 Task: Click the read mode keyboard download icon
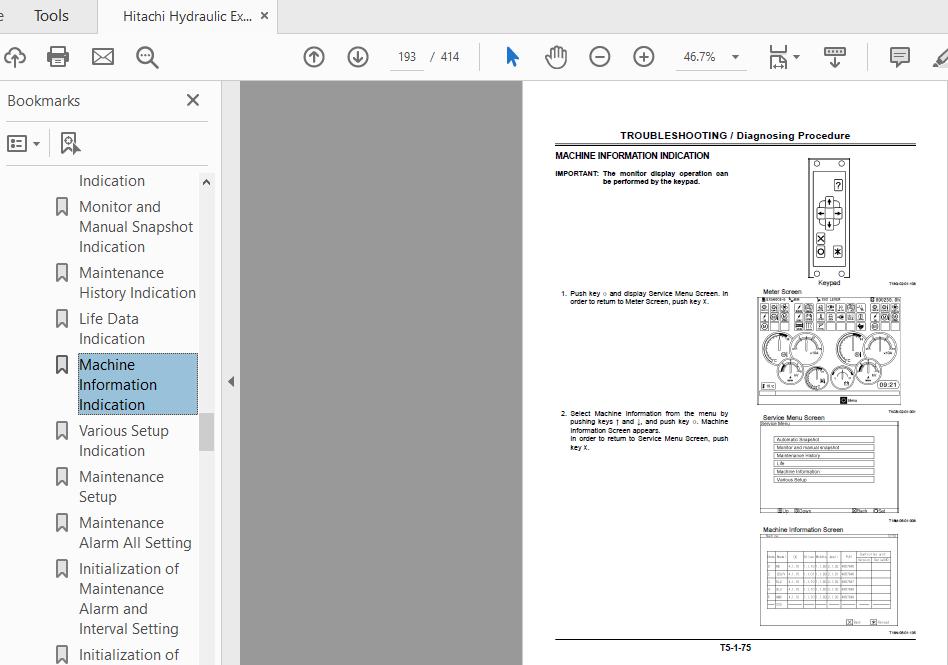coord(834,57)
